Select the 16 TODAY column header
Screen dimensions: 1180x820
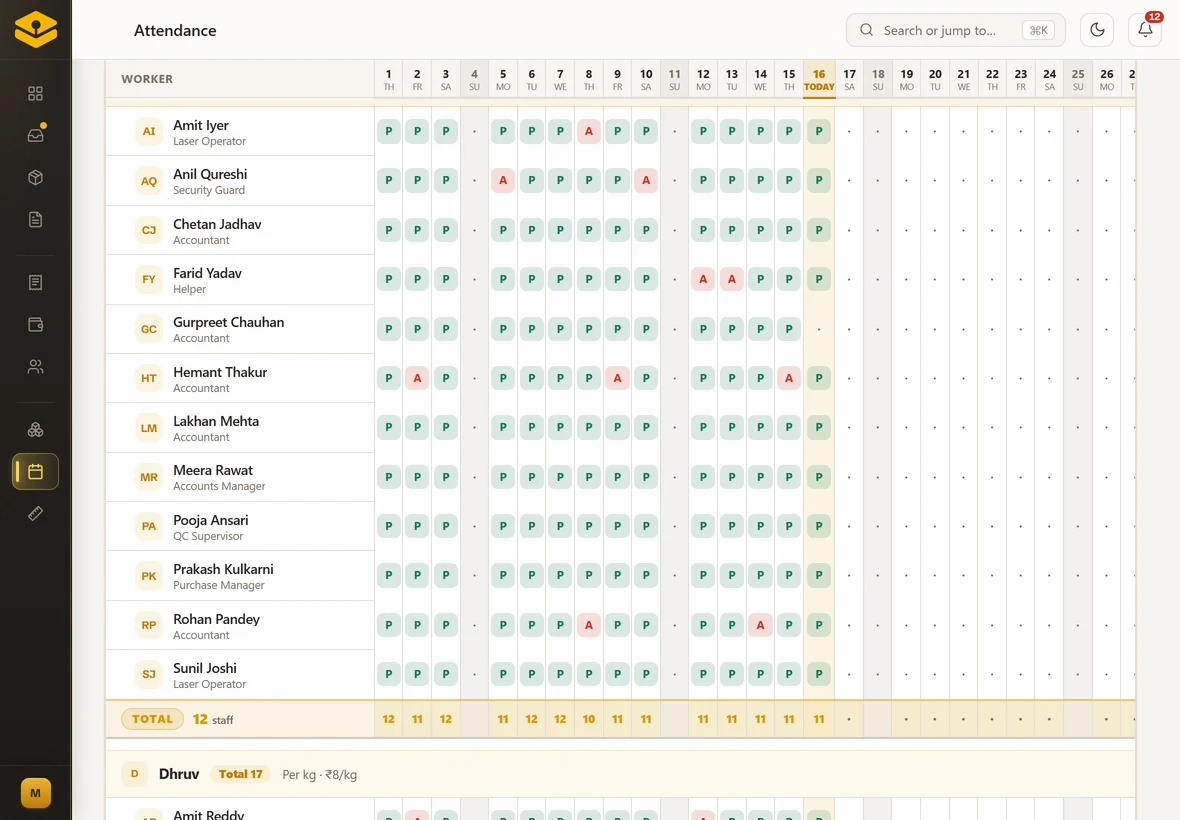click(x=819, y=79)
